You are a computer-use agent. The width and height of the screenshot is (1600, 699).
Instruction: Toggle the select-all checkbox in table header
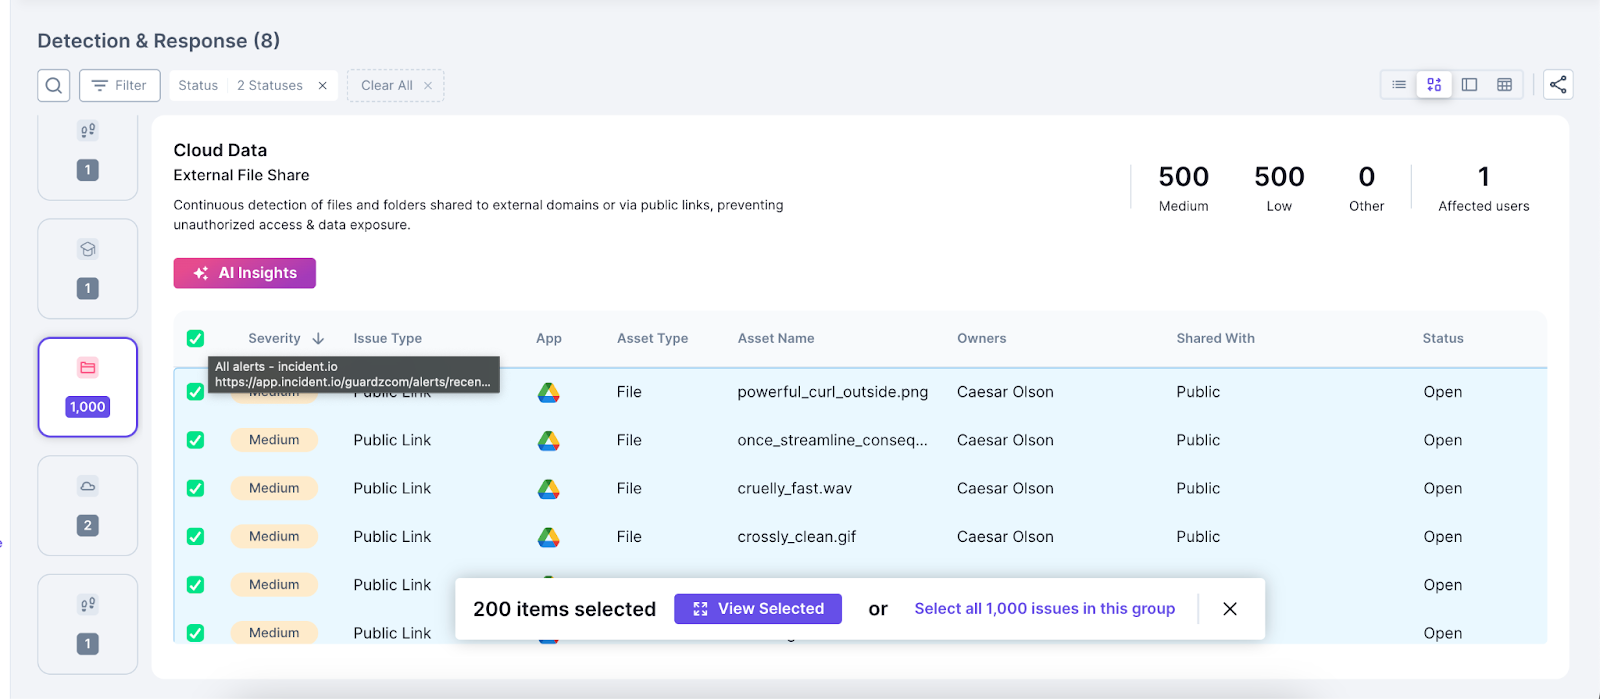pyautogui.click(x=195, y=339)
